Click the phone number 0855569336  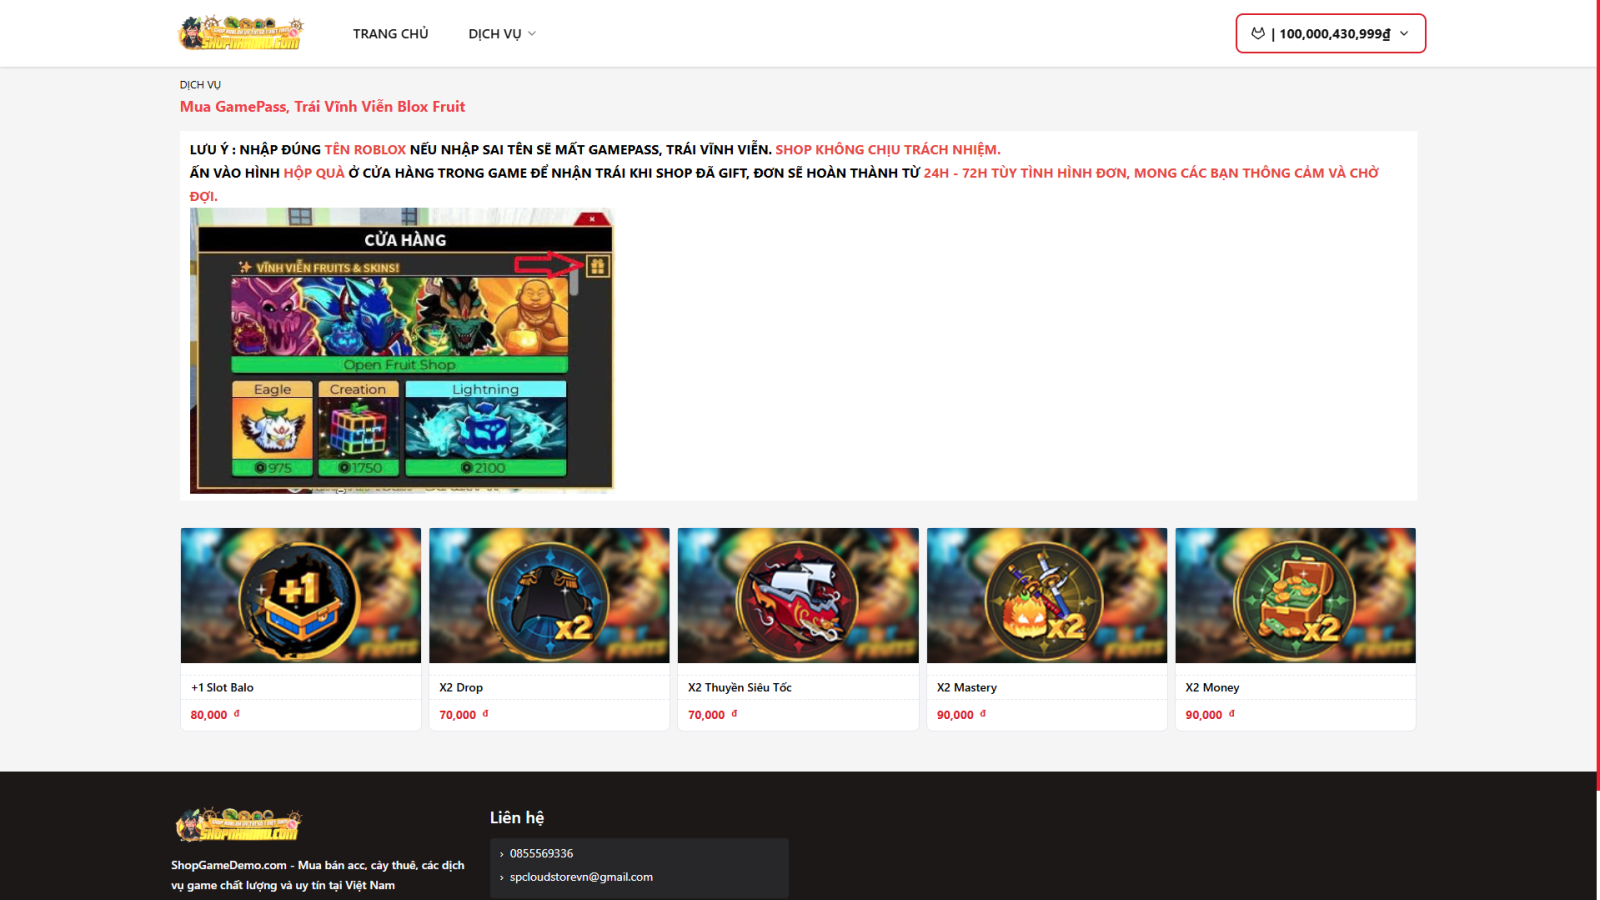541,854
